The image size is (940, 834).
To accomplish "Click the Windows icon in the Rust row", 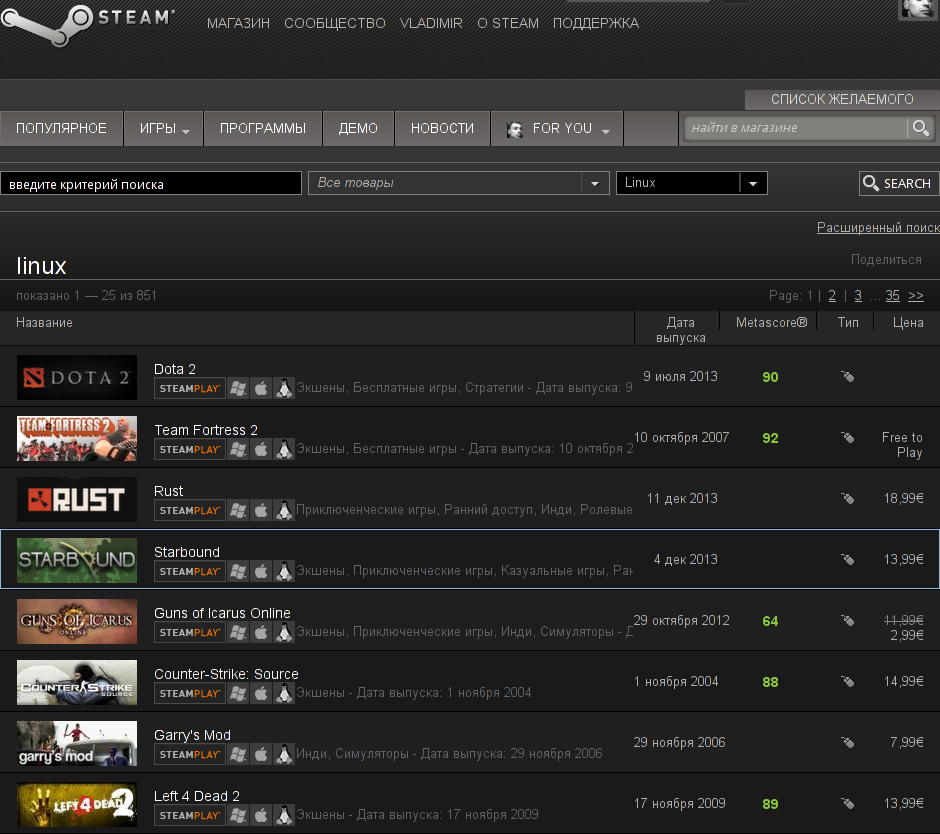I will tap(238, 510).
